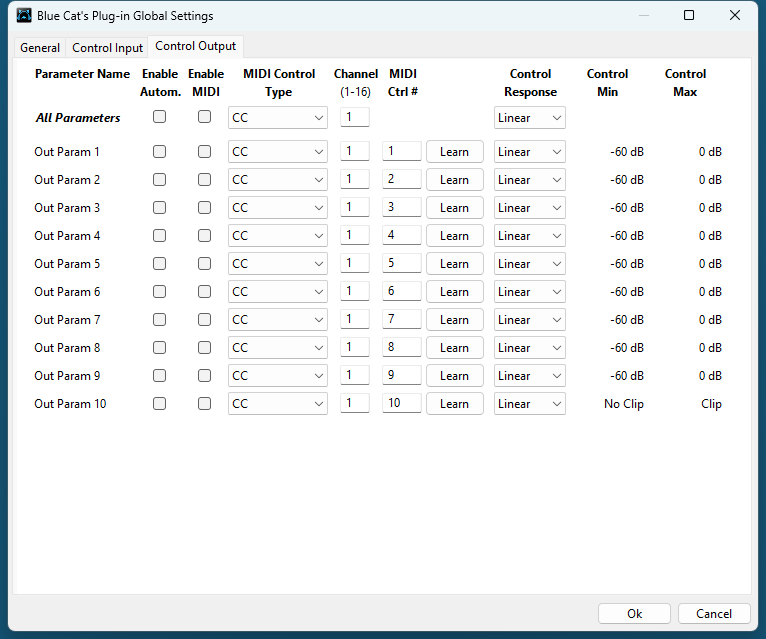Select the Control Output tab

(196, 46)
